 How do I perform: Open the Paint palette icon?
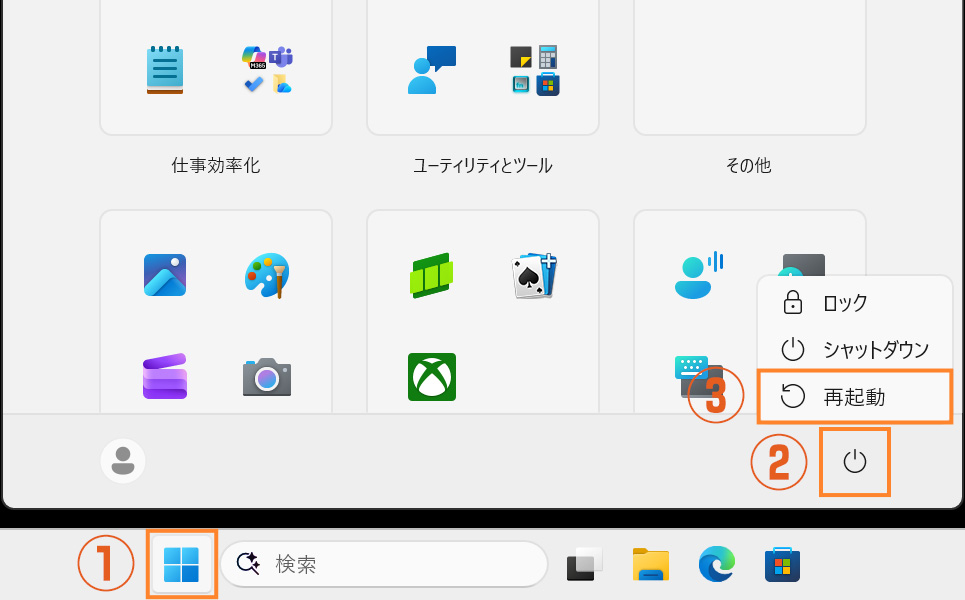point(267,275)
